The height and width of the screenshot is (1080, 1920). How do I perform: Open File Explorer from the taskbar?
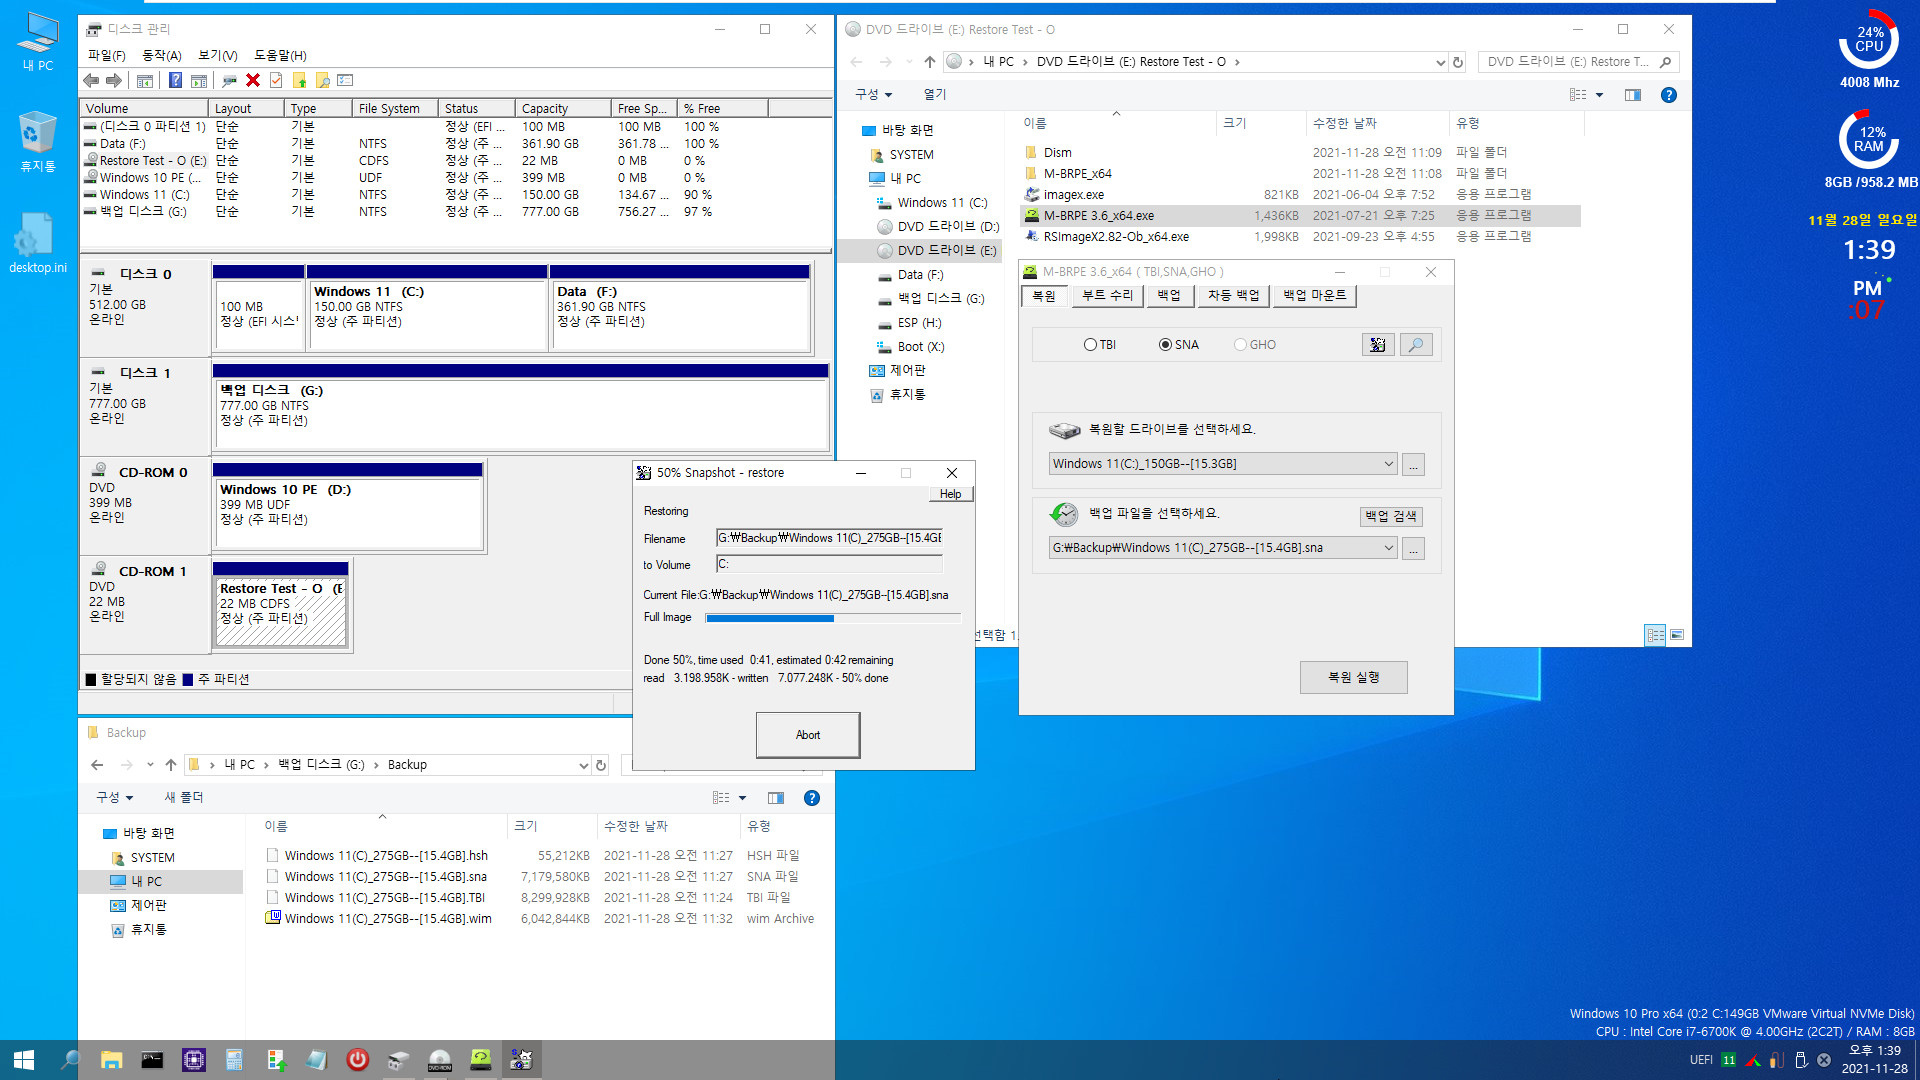(x=111, y=1060)
